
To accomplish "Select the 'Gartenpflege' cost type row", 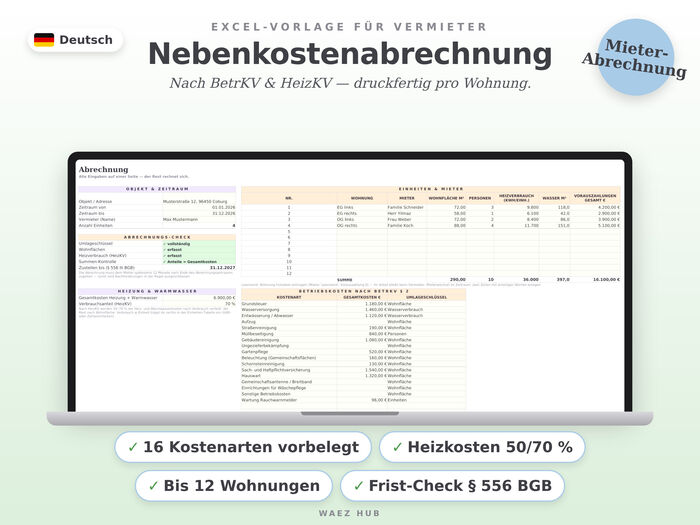I will tap(354, 352).
